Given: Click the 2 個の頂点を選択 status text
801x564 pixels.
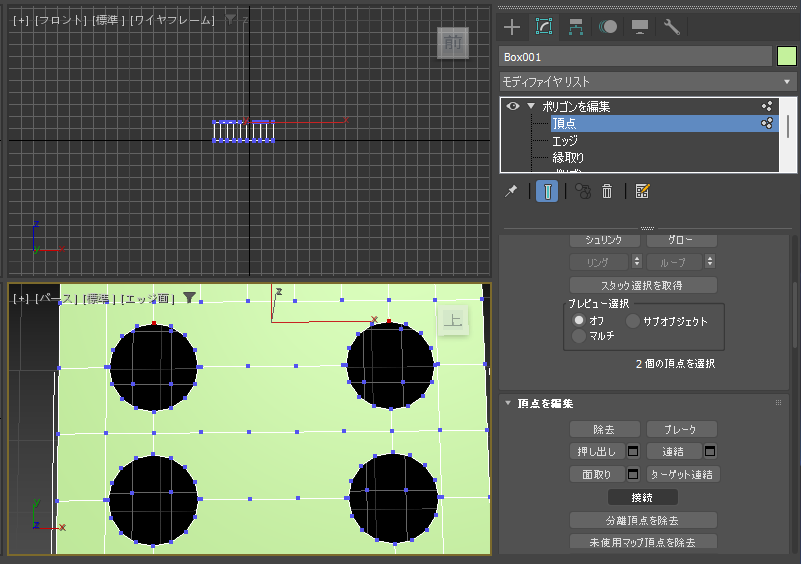Looking at the screenshot, I should point(675,364).
